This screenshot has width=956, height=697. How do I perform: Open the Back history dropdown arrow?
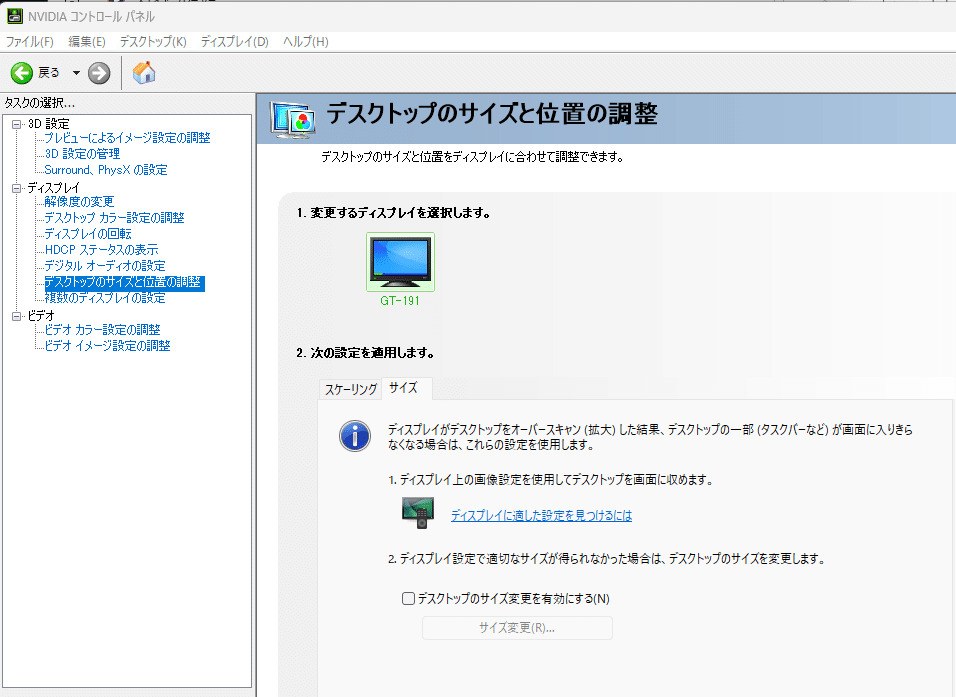tap(76, 73)
